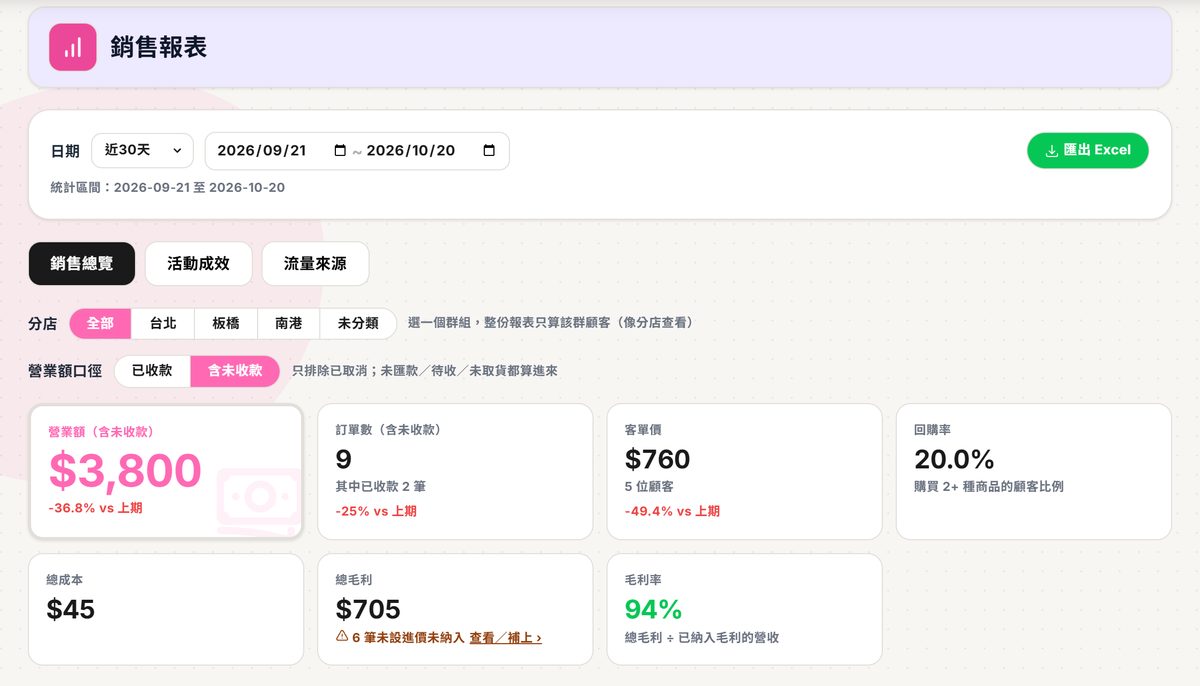Select the 全部 store filter
Viewport: 1200px width, 686px height.
tap(100, 323)
